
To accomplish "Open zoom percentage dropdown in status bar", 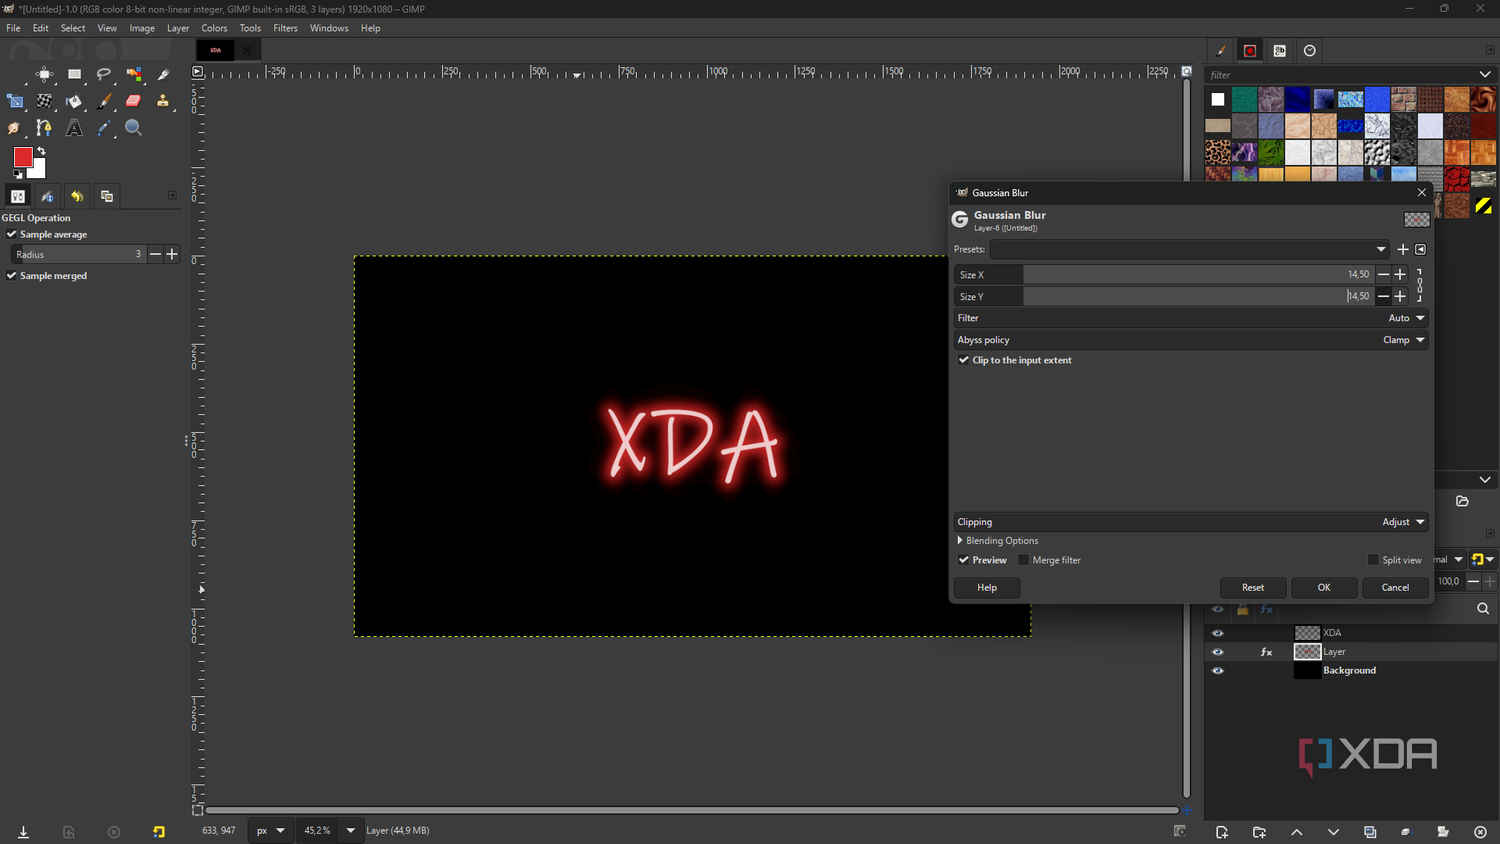I will tap(350, 831).
